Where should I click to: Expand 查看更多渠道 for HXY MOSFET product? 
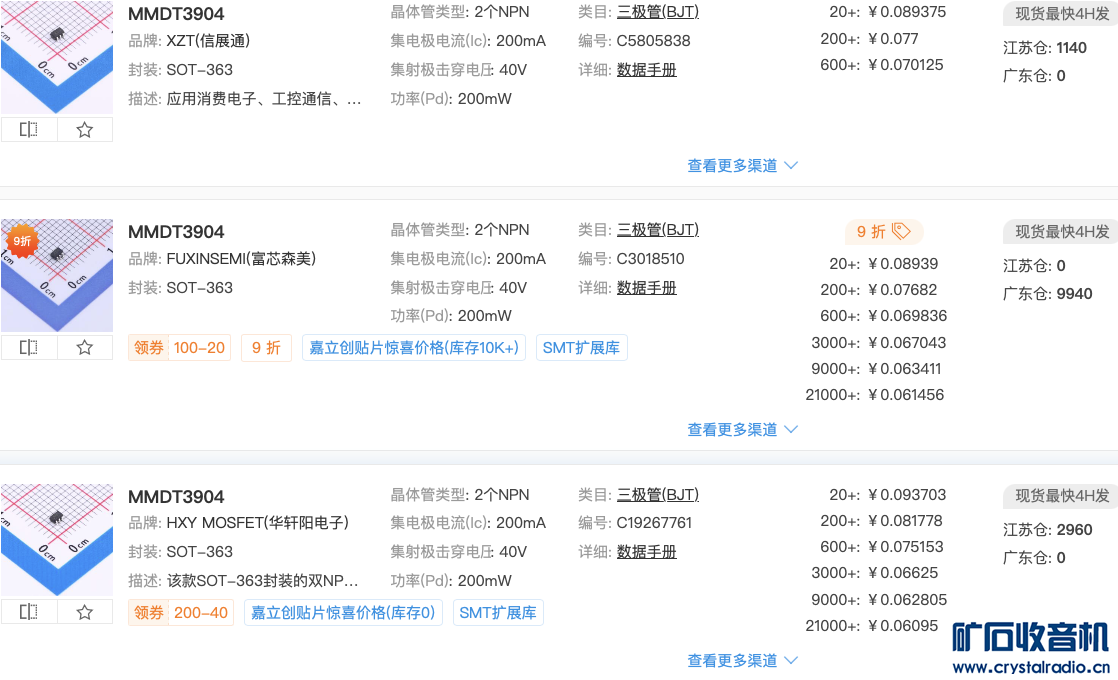(742, 661)
